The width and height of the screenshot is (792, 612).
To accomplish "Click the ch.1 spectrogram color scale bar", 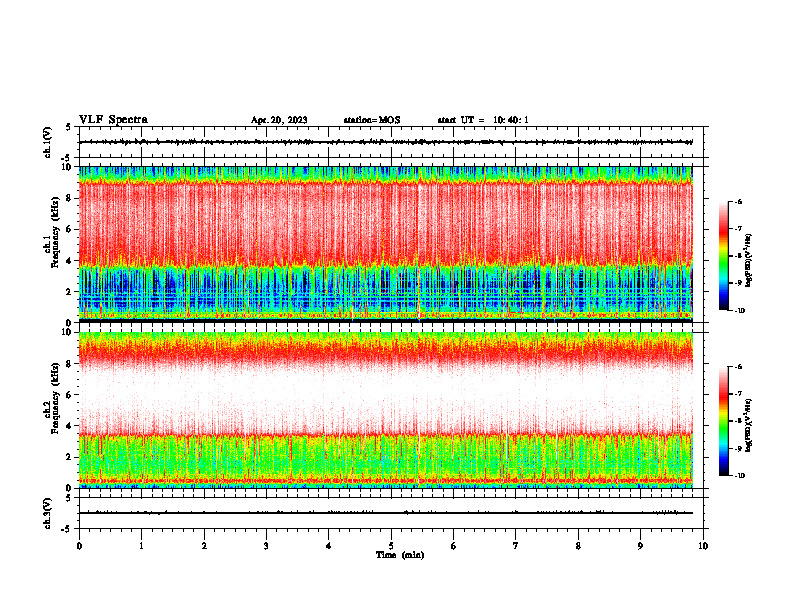I will (723, 256).
